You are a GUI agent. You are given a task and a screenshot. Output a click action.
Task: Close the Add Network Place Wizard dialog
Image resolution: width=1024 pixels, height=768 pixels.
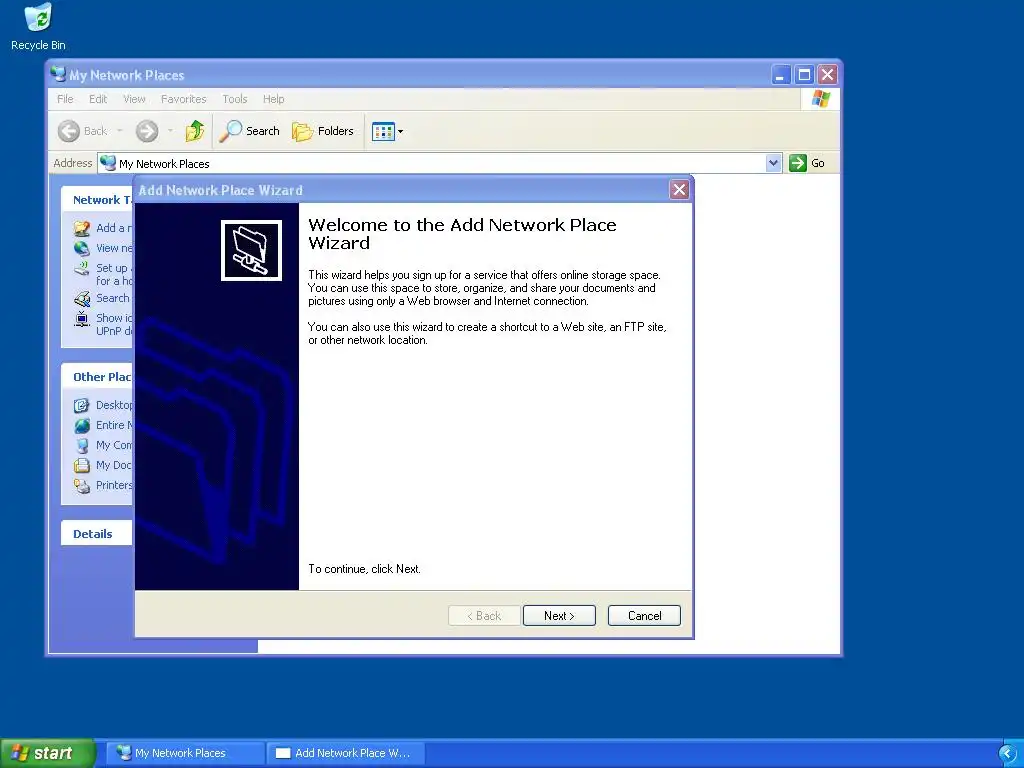[x=679, y=189]
